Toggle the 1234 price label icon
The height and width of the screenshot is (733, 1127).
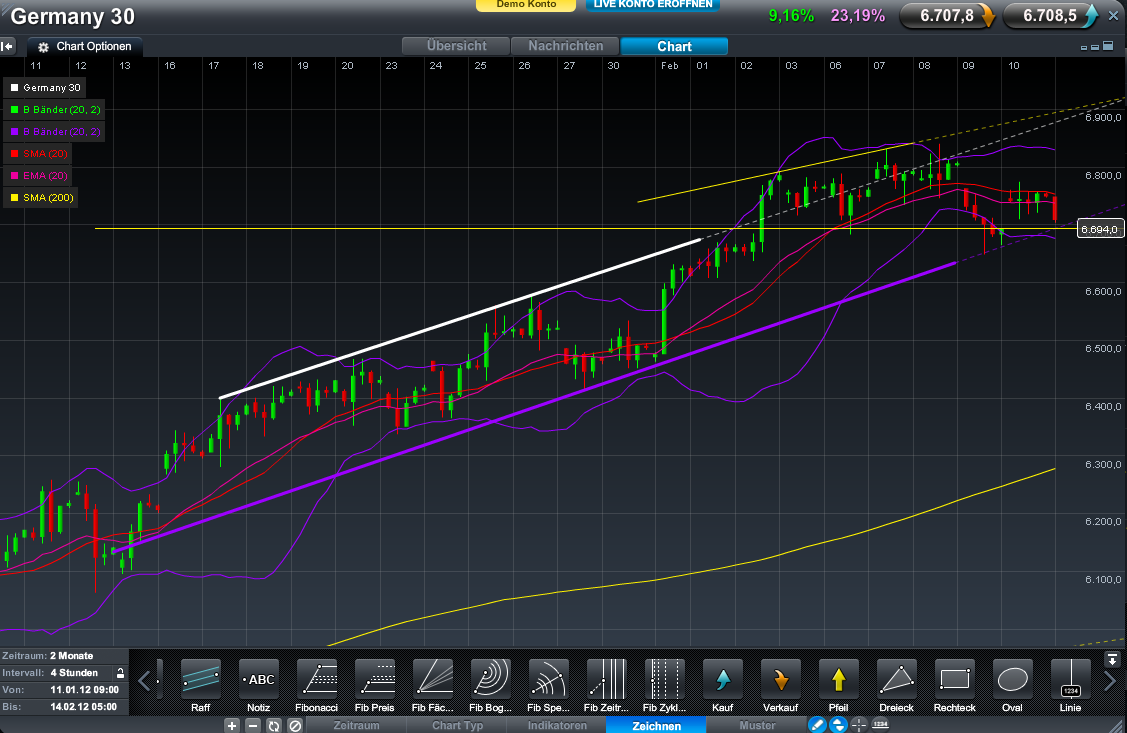coord(880,725)
